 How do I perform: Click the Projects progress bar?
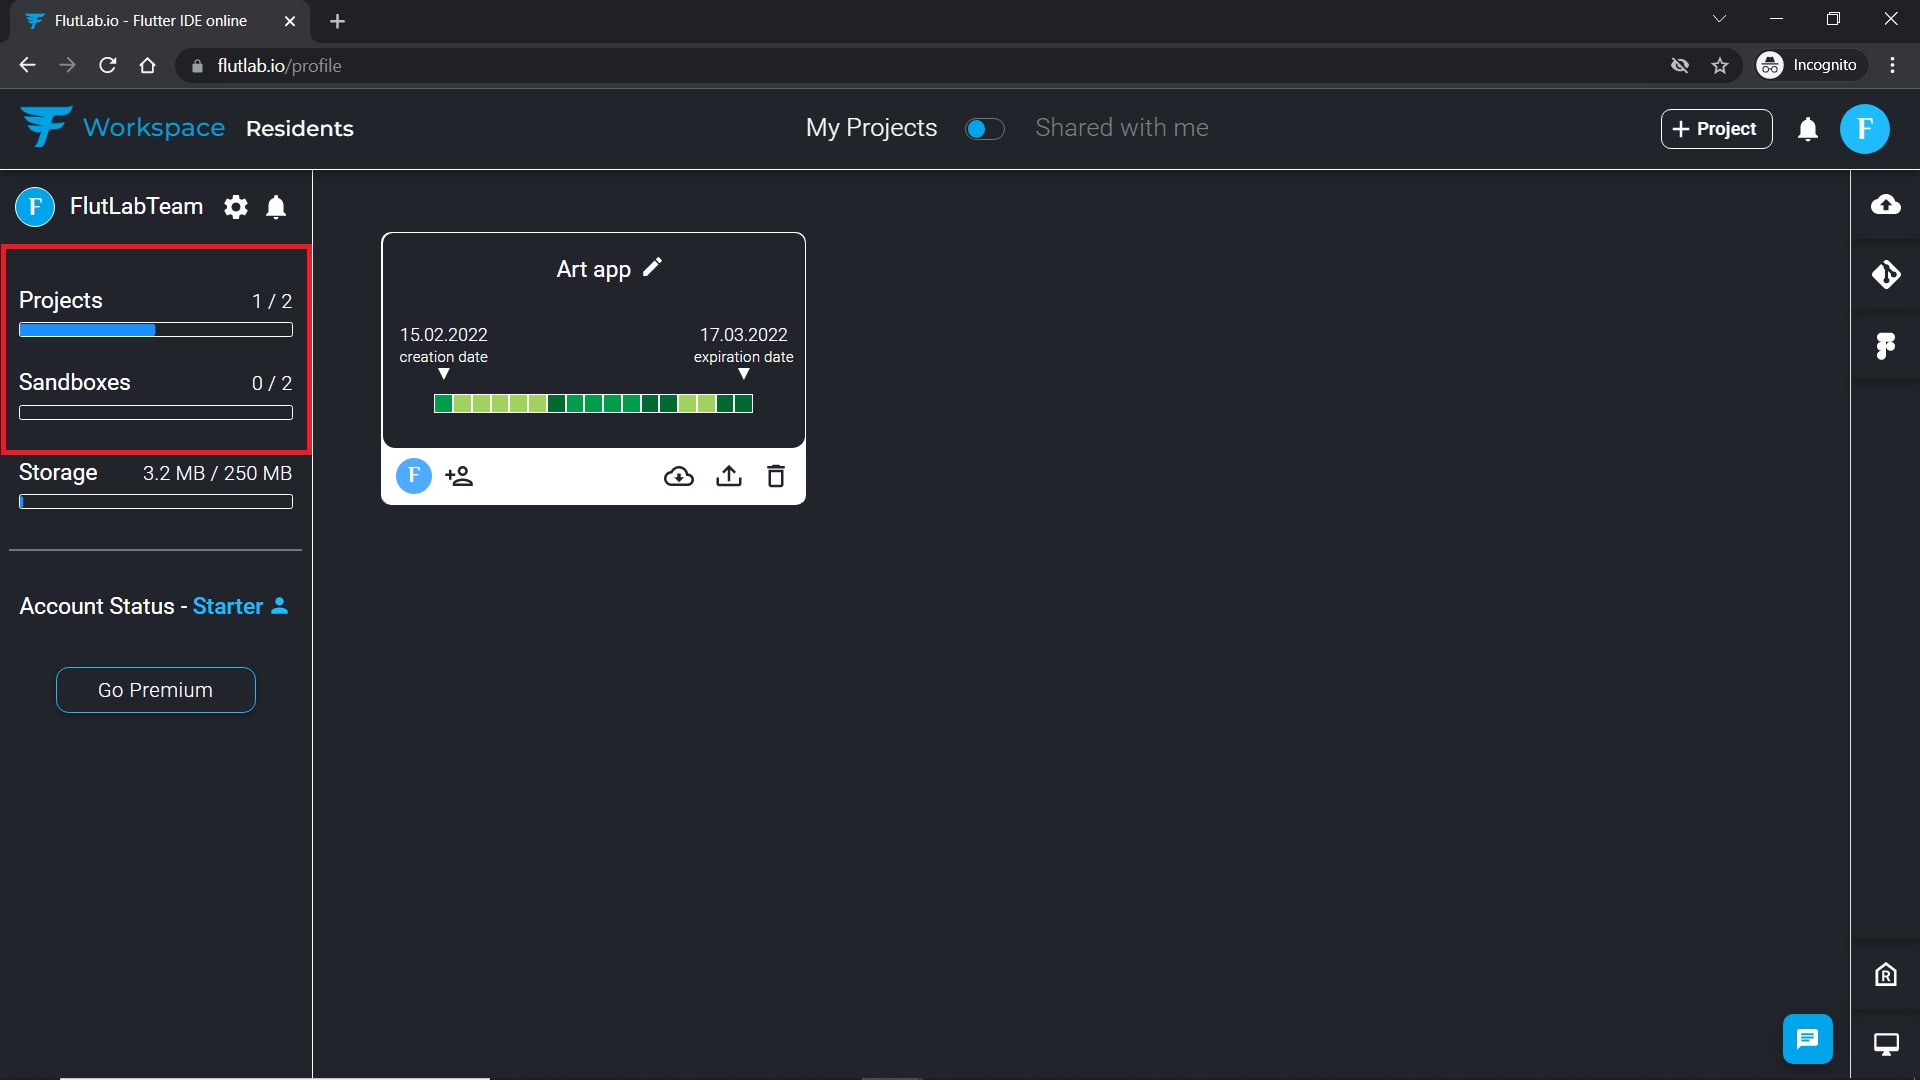pos(156,330)
